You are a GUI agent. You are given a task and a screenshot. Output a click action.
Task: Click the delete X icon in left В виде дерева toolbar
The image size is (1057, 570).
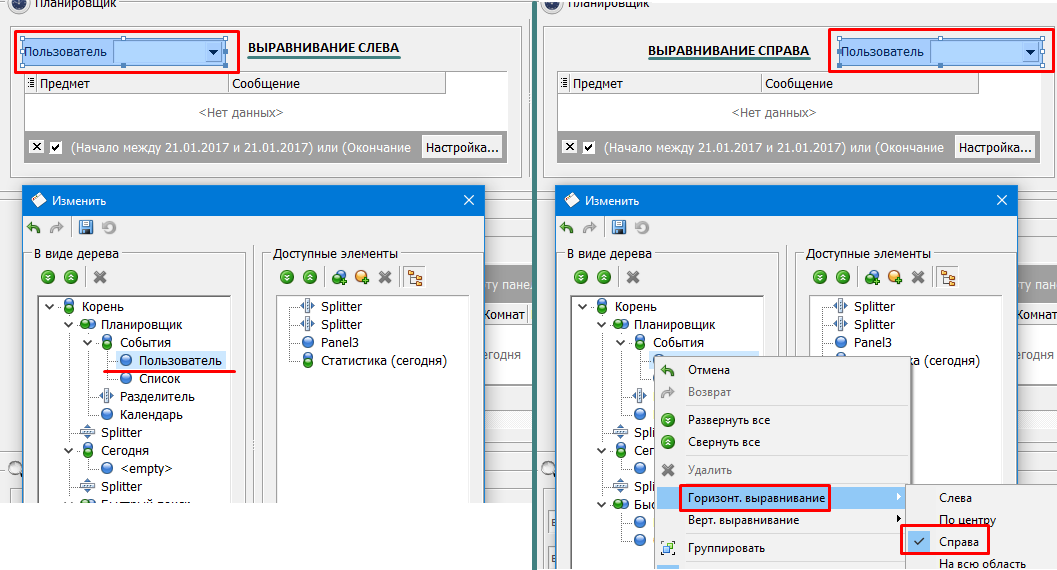(100, 277)
